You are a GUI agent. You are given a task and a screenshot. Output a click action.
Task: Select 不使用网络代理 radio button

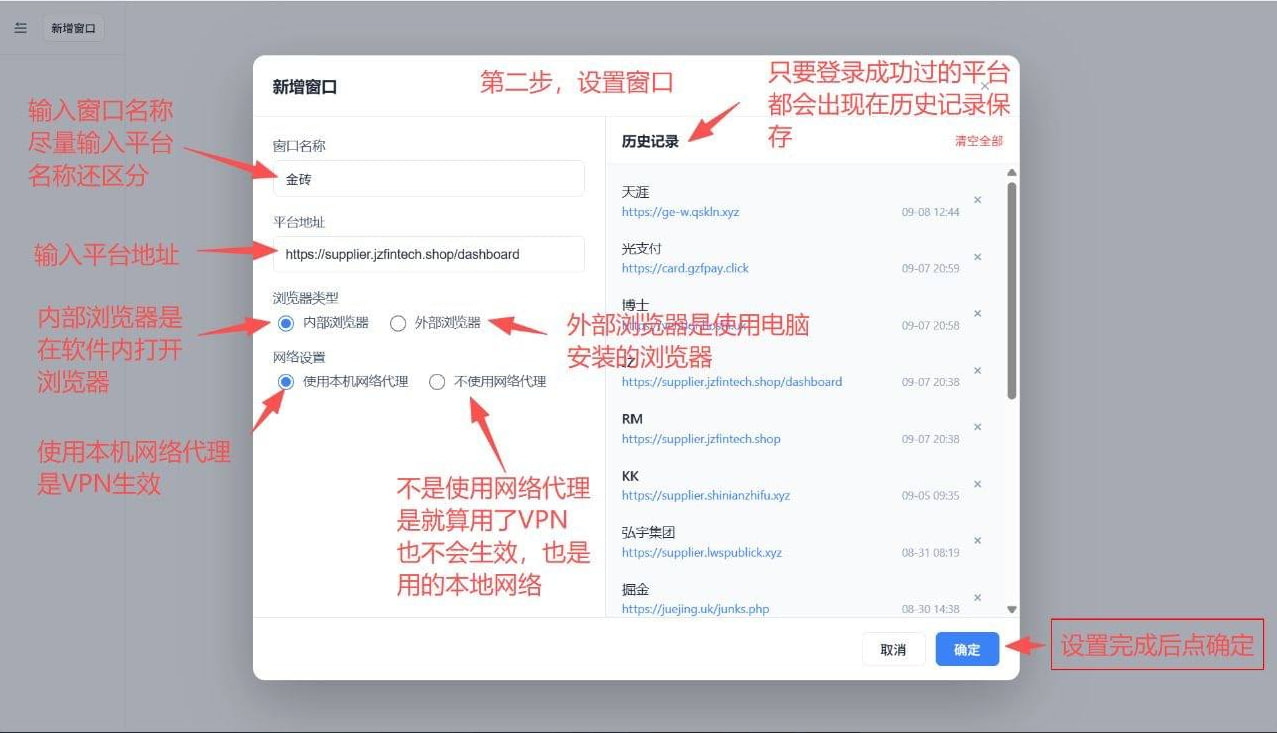coord(437,382)
